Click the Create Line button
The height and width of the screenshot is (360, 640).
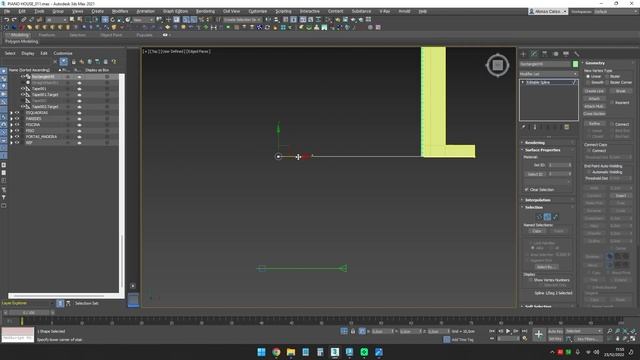(x=594, y=91)
